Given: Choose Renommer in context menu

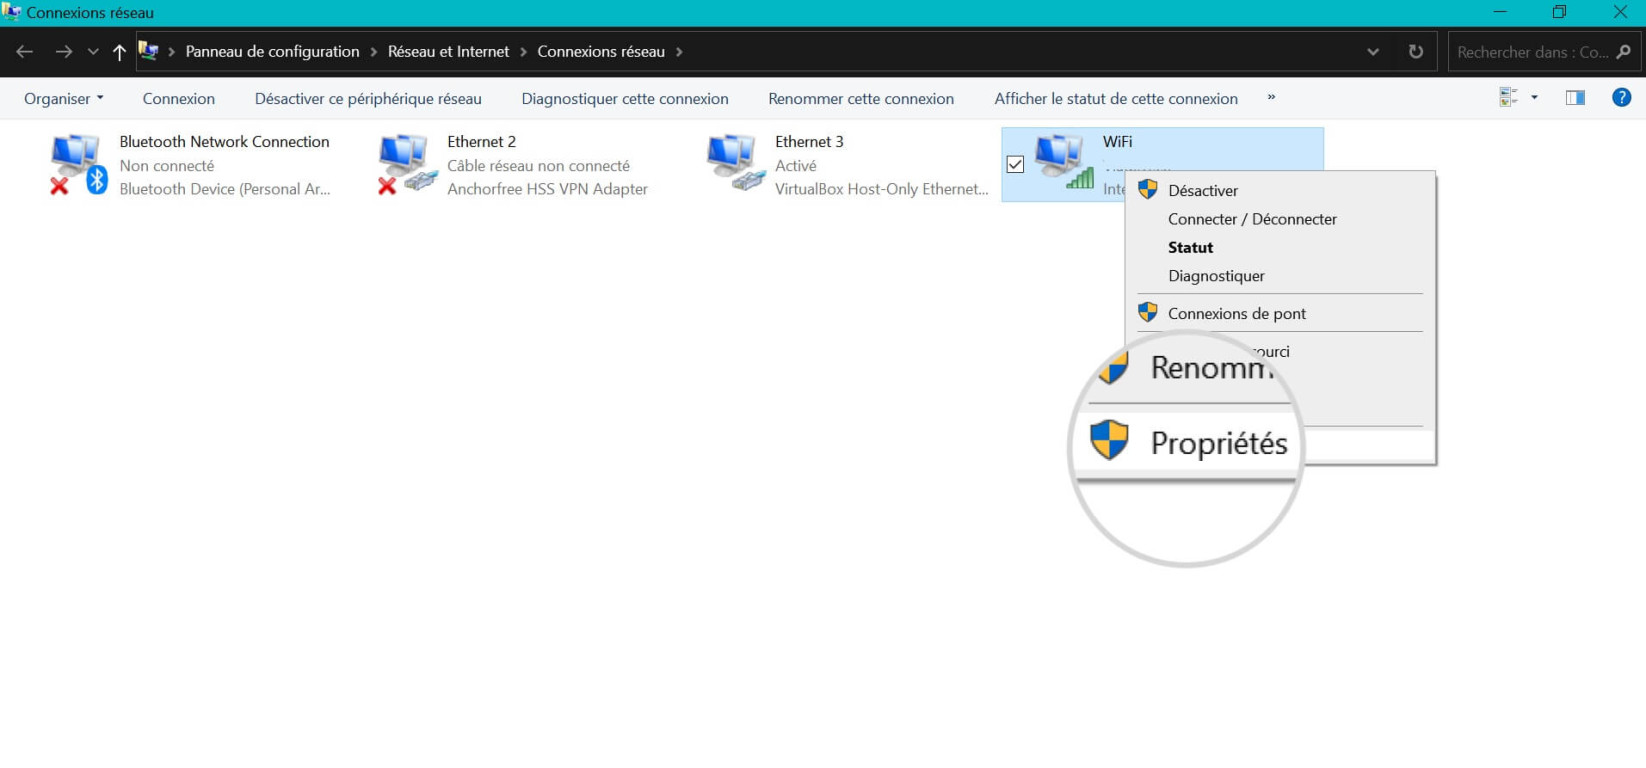Looking at the screenshot, I should point(1210,367).
